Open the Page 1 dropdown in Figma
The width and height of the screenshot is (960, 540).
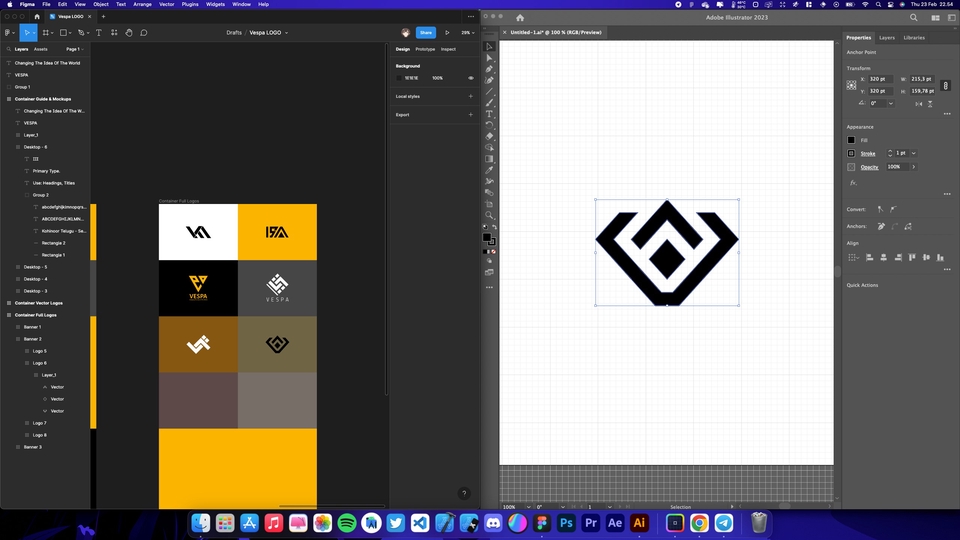75,49
